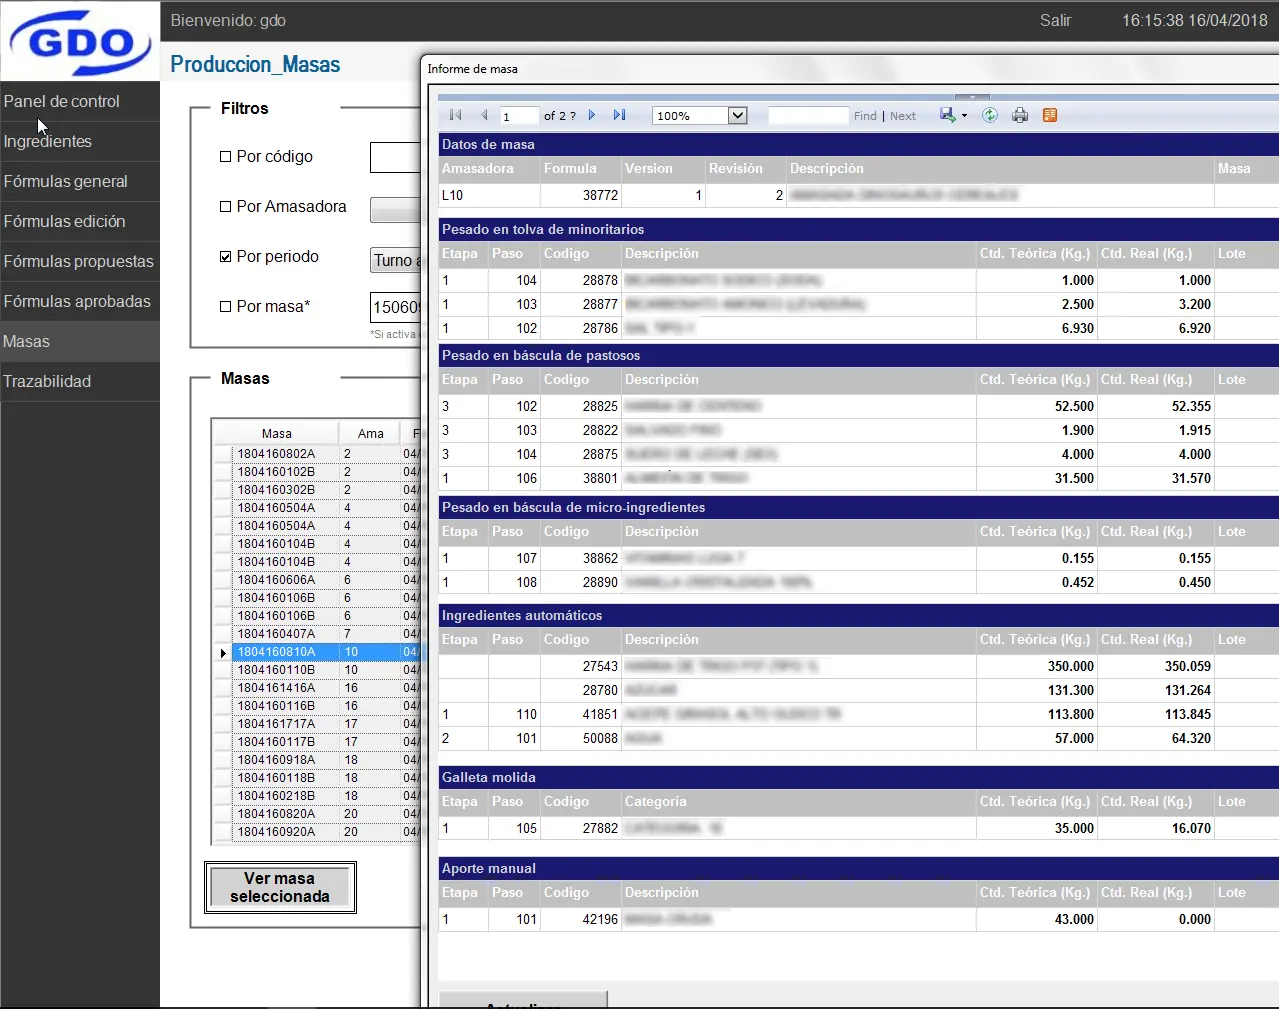The width and height of the screenshot is (1279, 1009).
Task: Open Ingredientes in the sidebar
Action: 80,141
